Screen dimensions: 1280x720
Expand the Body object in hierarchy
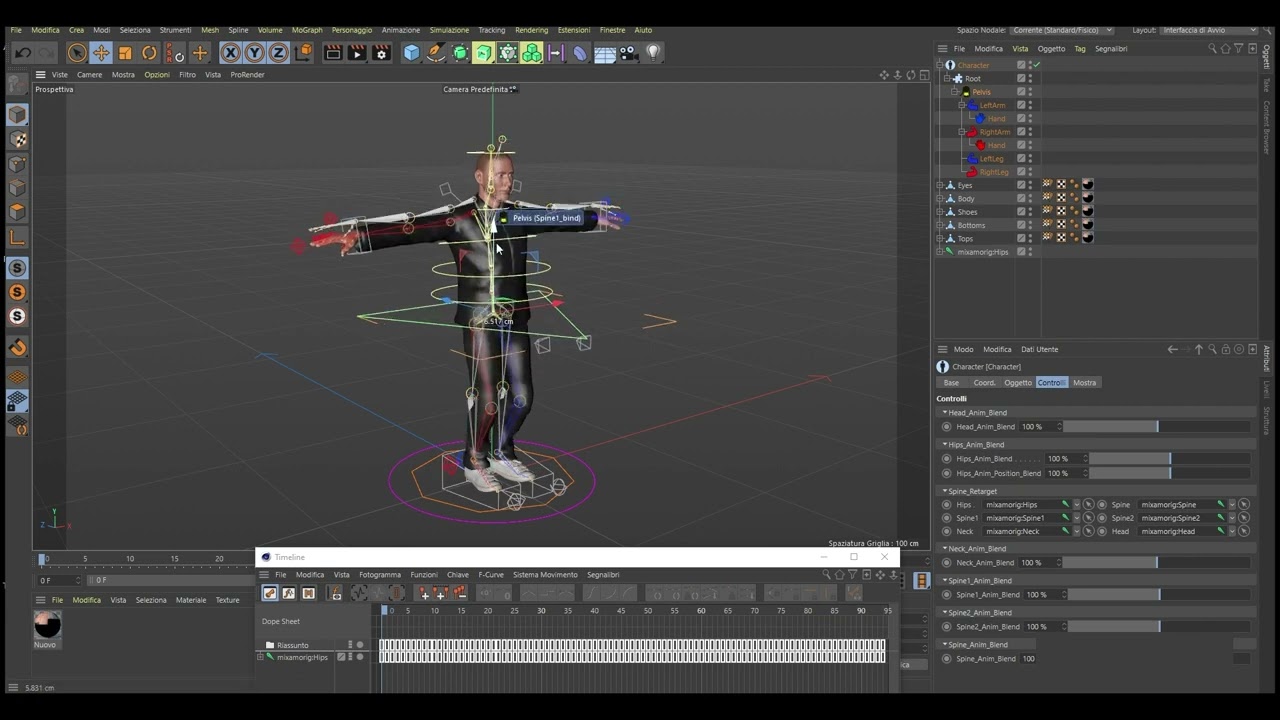(940, 199)
